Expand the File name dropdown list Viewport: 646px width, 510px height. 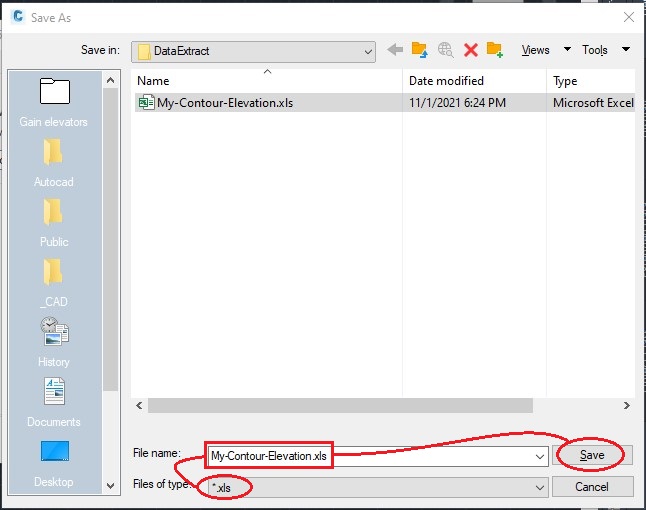(539, 456)
